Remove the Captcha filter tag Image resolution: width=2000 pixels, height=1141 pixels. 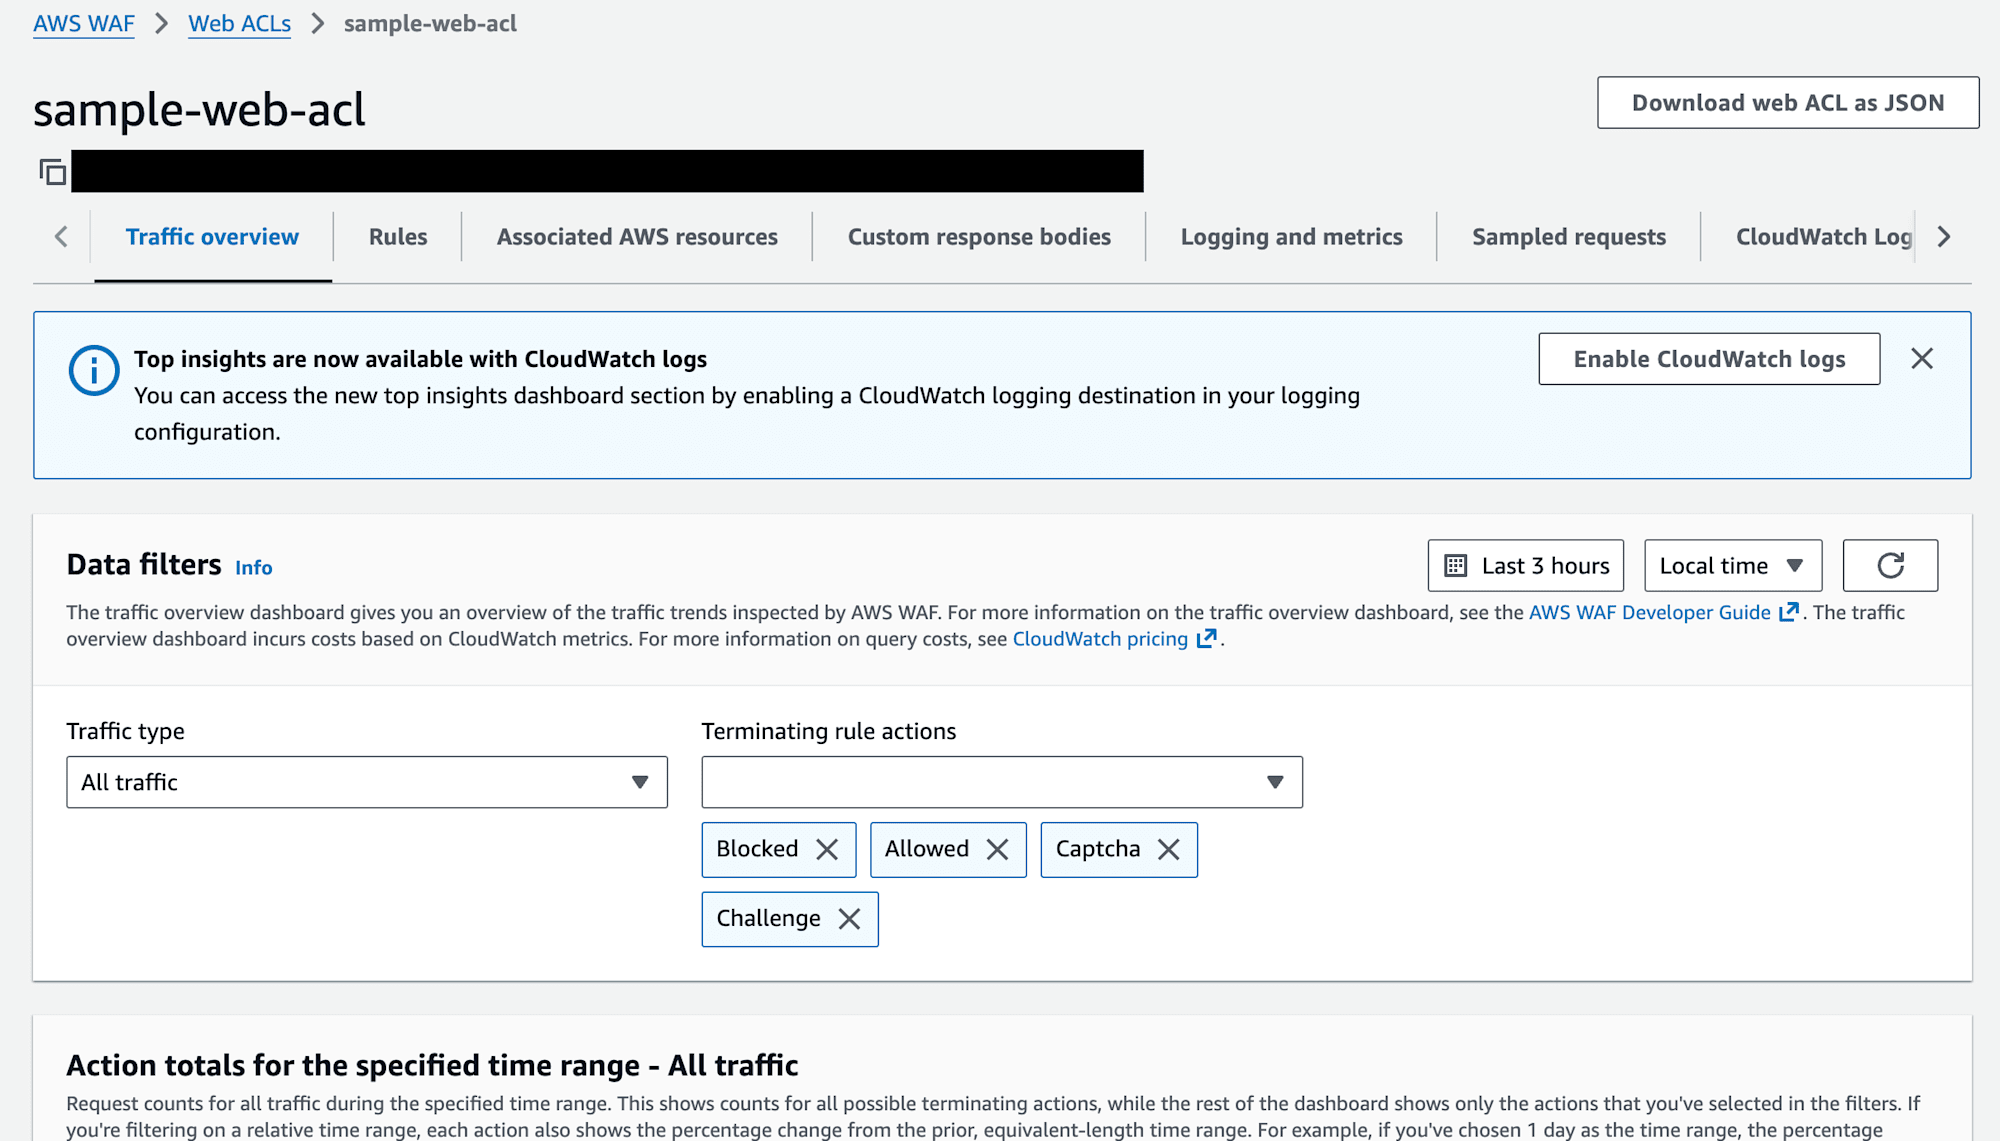coord(1168,850)
